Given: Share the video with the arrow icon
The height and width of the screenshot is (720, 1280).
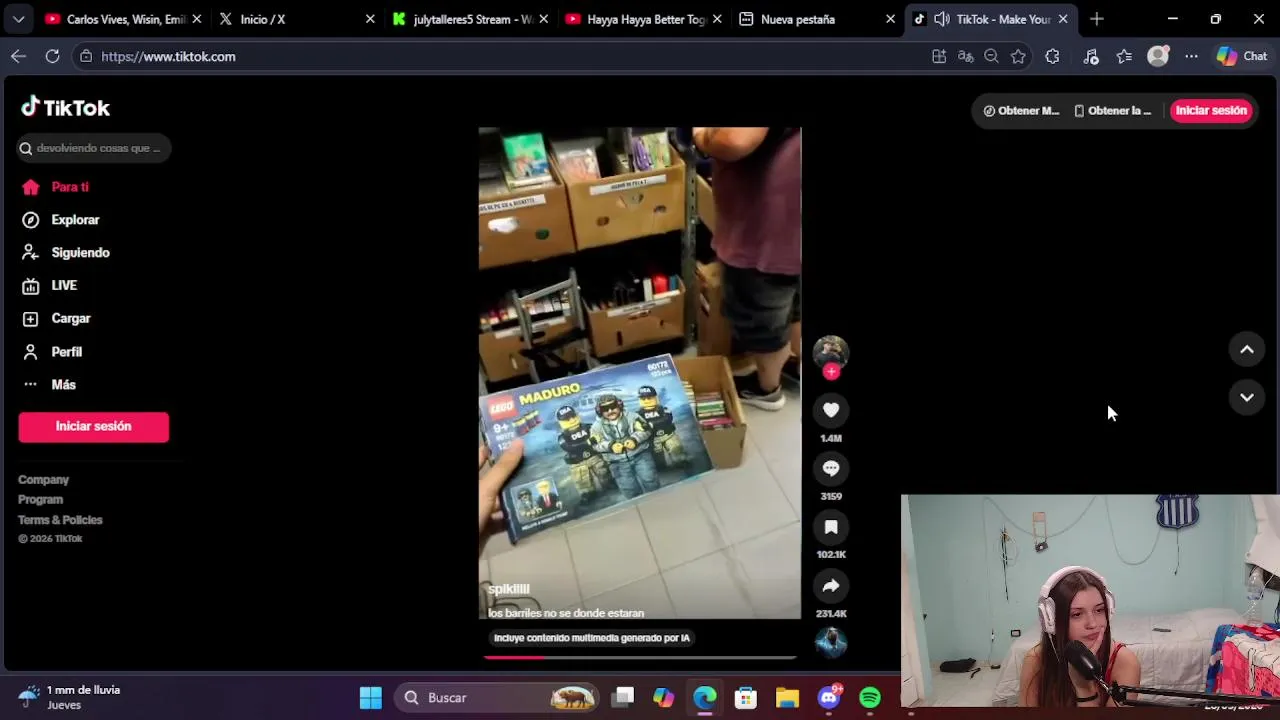Looking at the screenshot, I should (x=831, y=586).
